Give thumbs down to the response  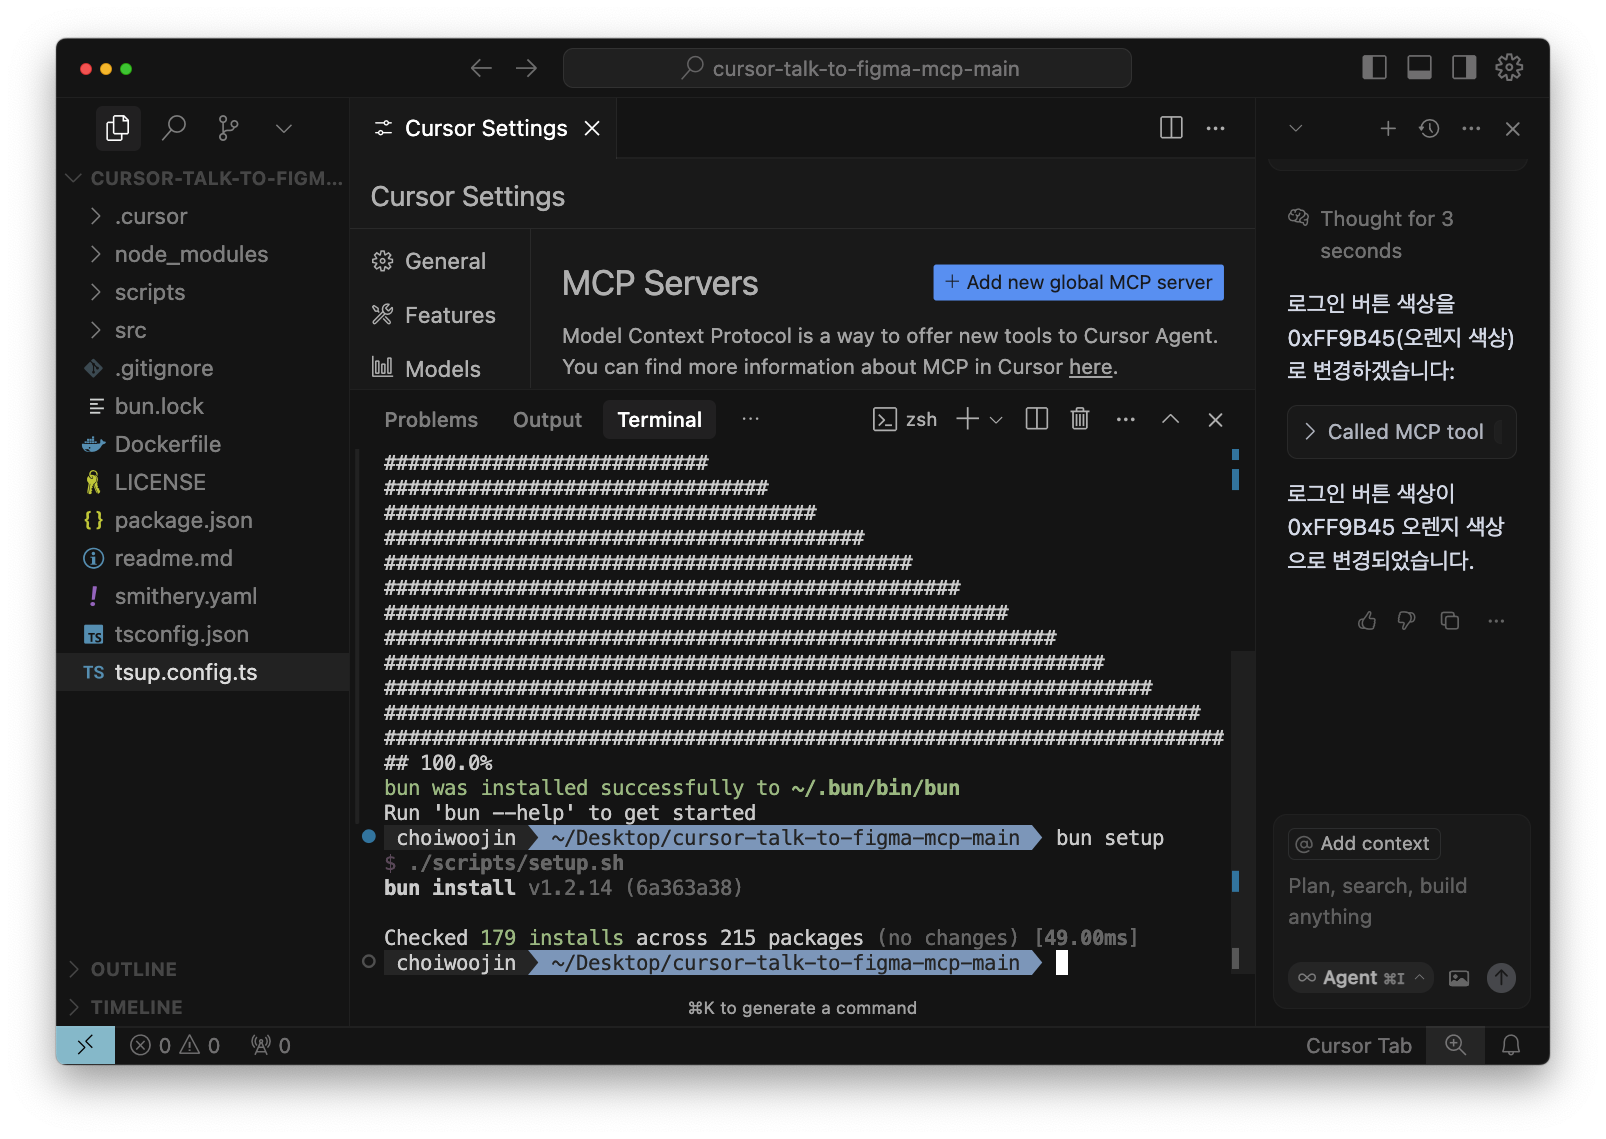(1407, 621)
